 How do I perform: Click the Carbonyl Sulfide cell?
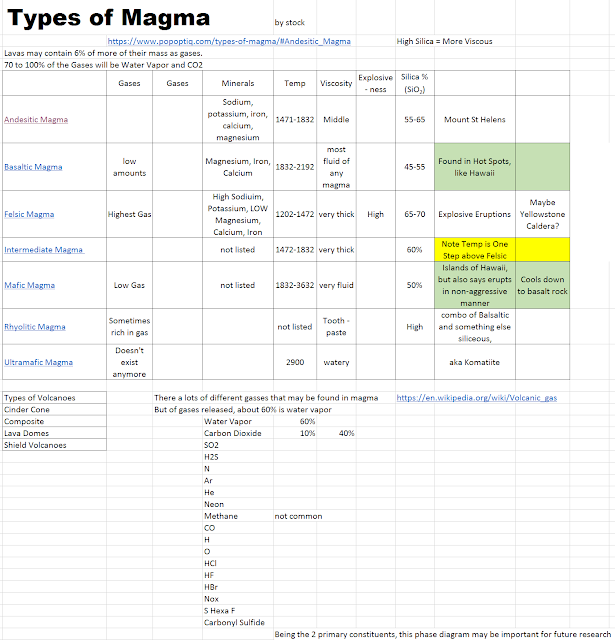(x=238, y=623)
